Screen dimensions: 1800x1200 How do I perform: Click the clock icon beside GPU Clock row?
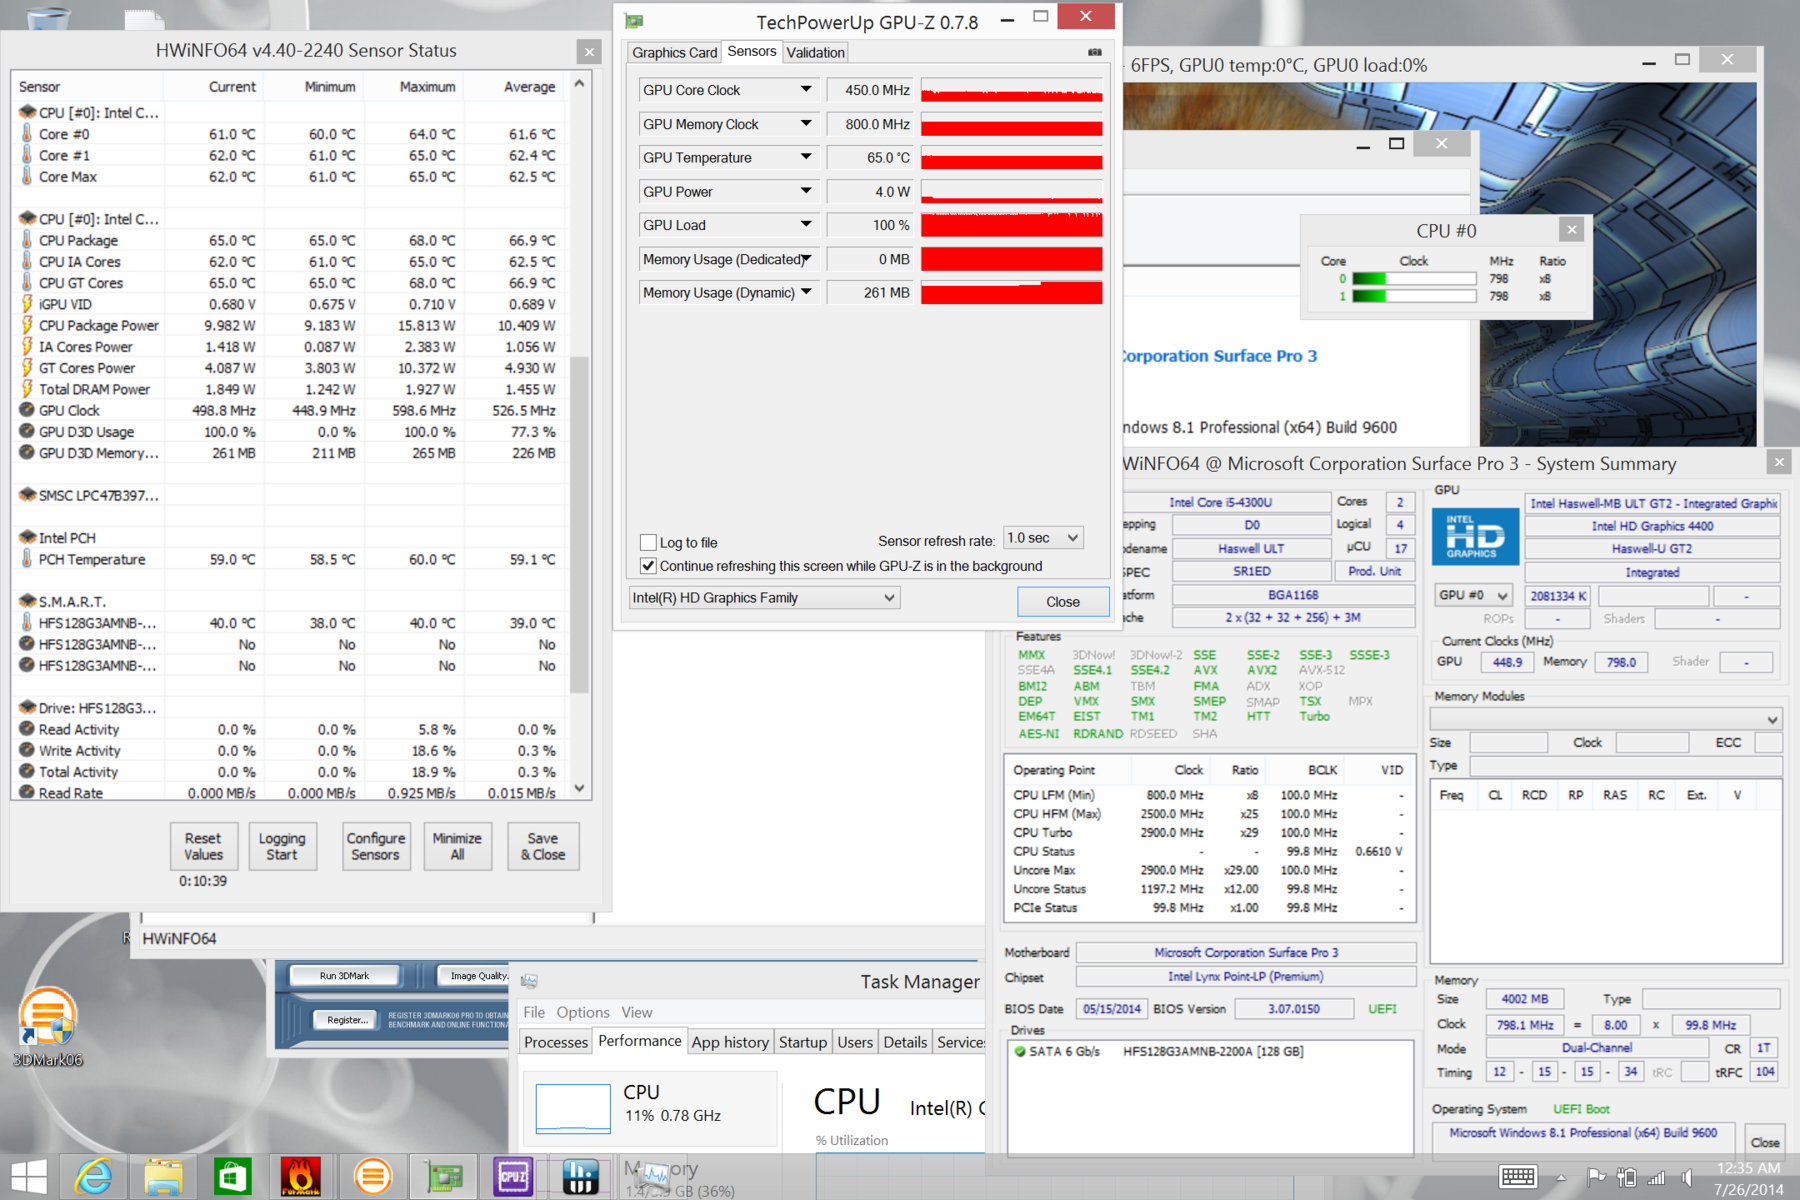click(27, 410)
